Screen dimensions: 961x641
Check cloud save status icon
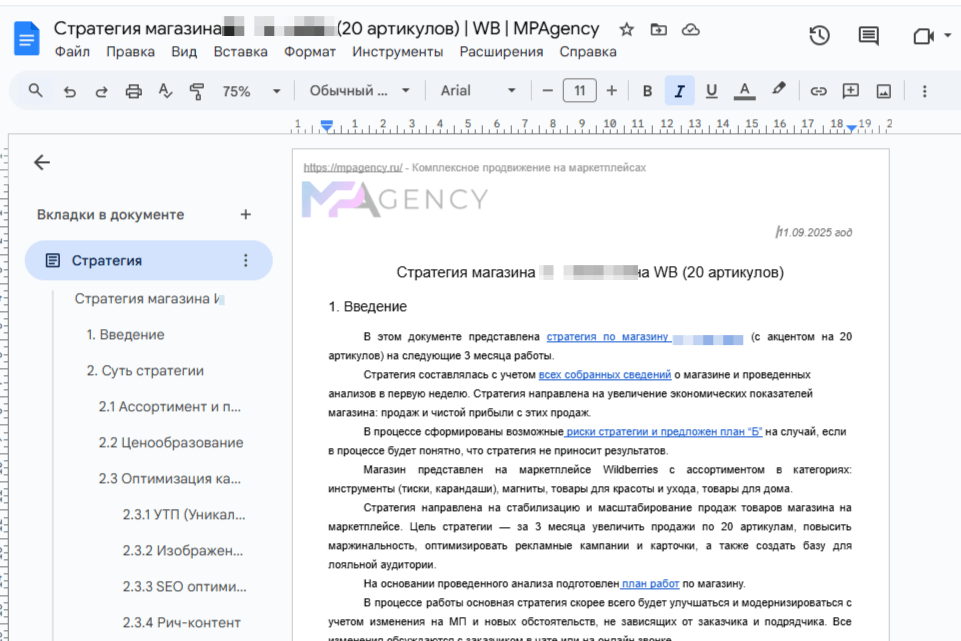pyautogui.click(x=691, y=29)
